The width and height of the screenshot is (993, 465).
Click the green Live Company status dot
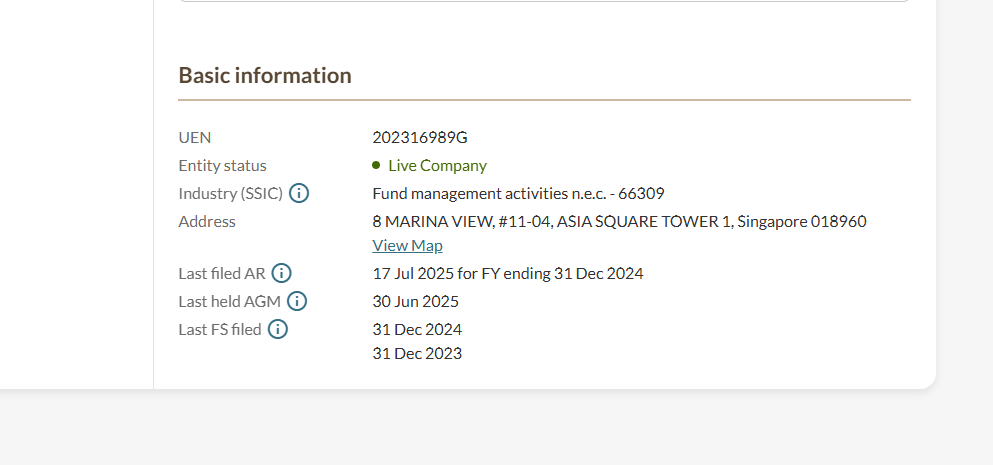point(376,165)
